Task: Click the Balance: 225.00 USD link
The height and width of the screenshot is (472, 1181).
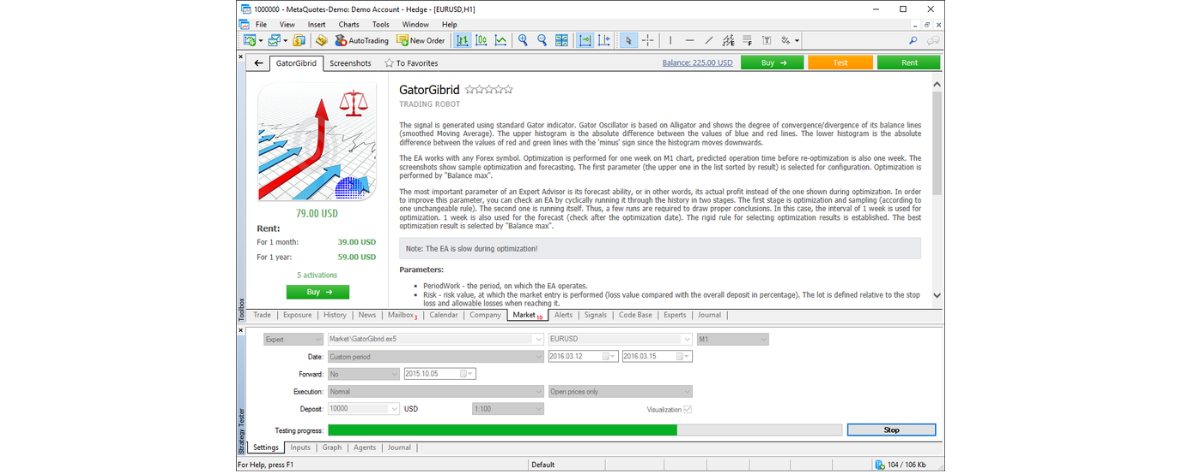Action: (697, 63)
